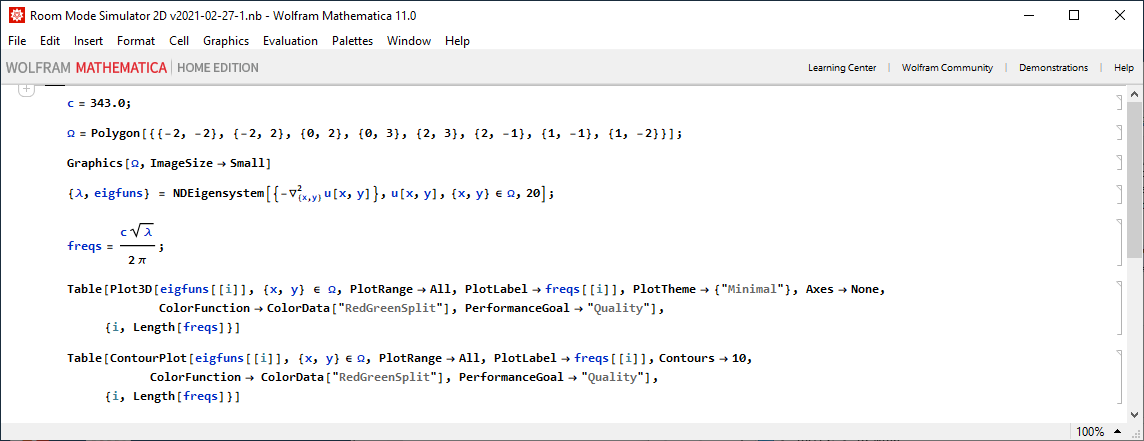Click the Plot3D function name
Screen dimensions: 1144x441
(131, 289)
